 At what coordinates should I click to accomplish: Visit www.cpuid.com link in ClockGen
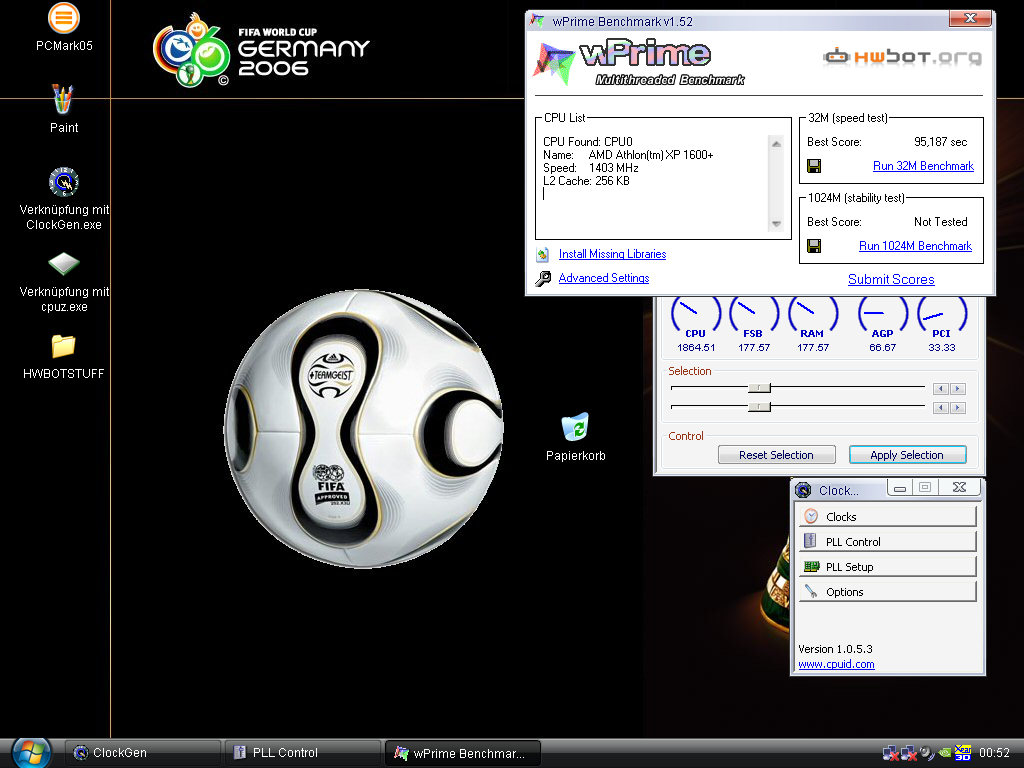(836, 664)
